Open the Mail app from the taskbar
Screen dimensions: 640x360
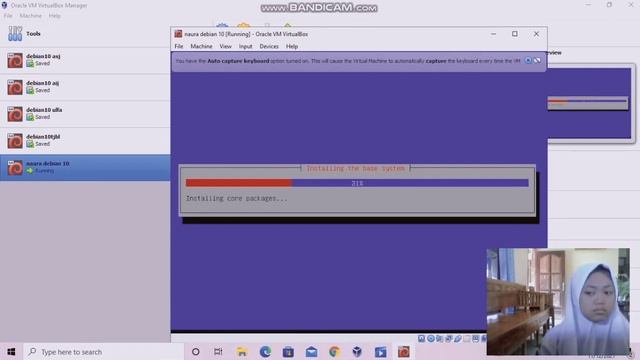pyautogui.click(x=311, y=352)
